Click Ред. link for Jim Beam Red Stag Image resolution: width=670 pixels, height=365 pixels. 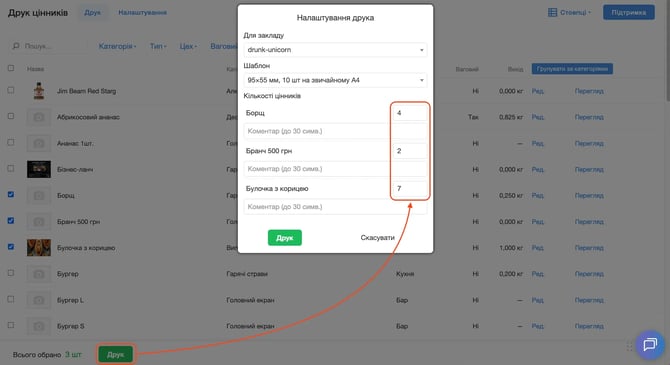point(538,91)
